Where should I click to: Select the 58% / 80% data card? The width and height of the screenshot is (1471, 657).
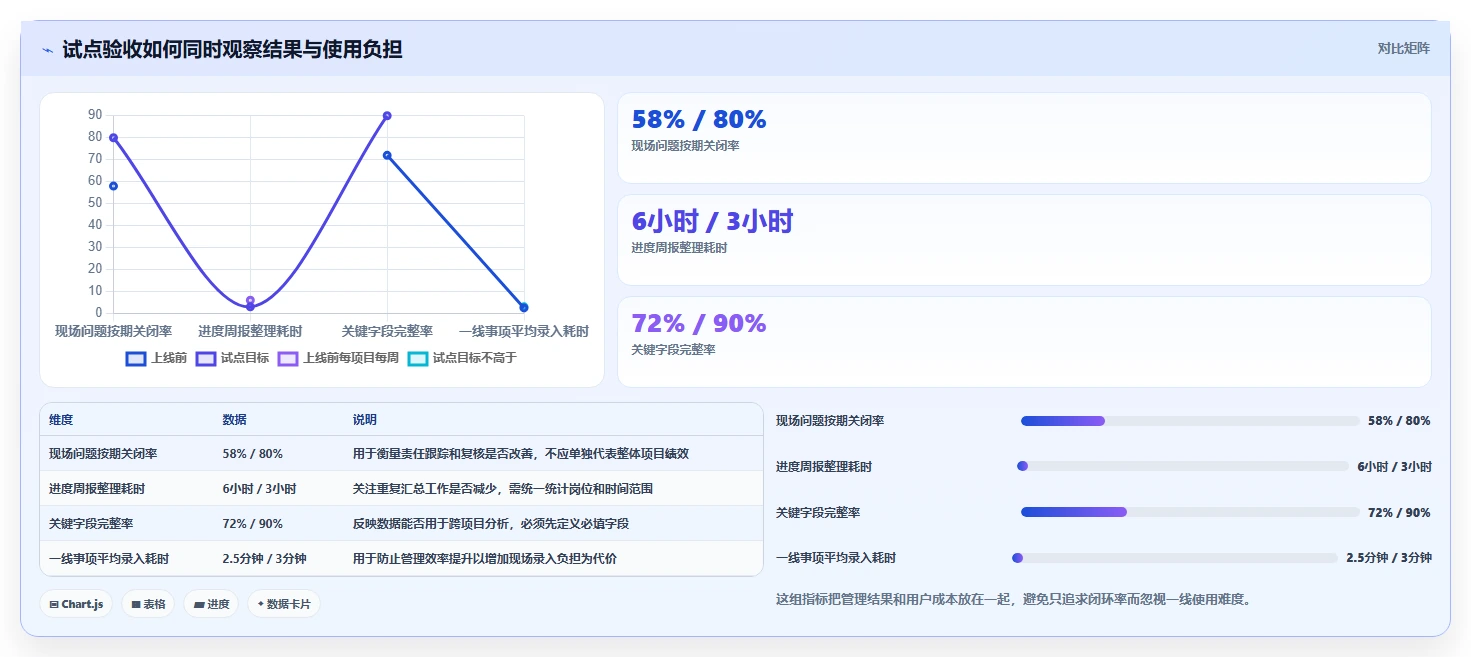coord(1024,138)
